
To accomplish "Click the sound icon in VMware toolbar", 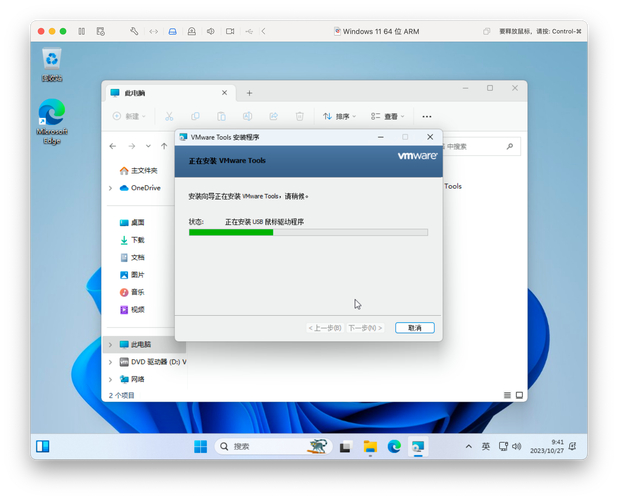I will click(211, 31).
